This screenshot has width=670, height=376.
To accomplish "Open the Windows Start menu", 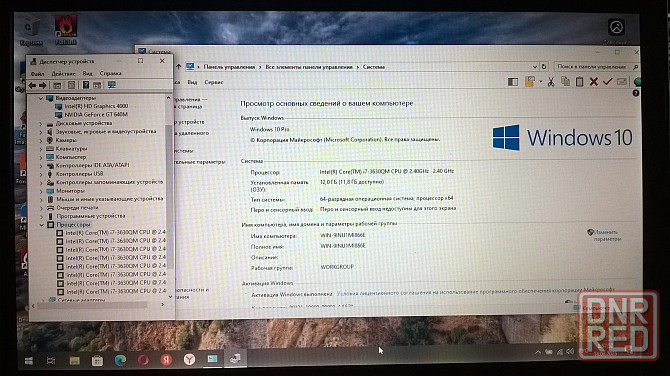I will click(x=29, y=361).
